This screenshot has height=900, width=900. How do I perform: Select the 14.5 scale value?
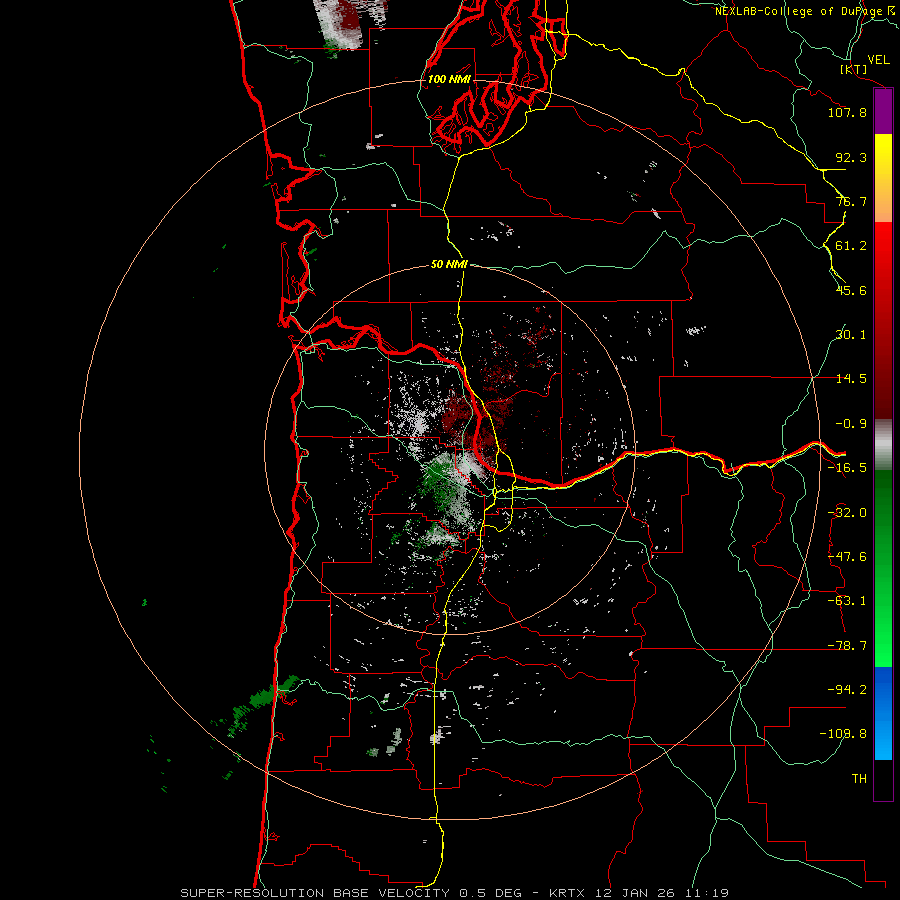(851, 379)
